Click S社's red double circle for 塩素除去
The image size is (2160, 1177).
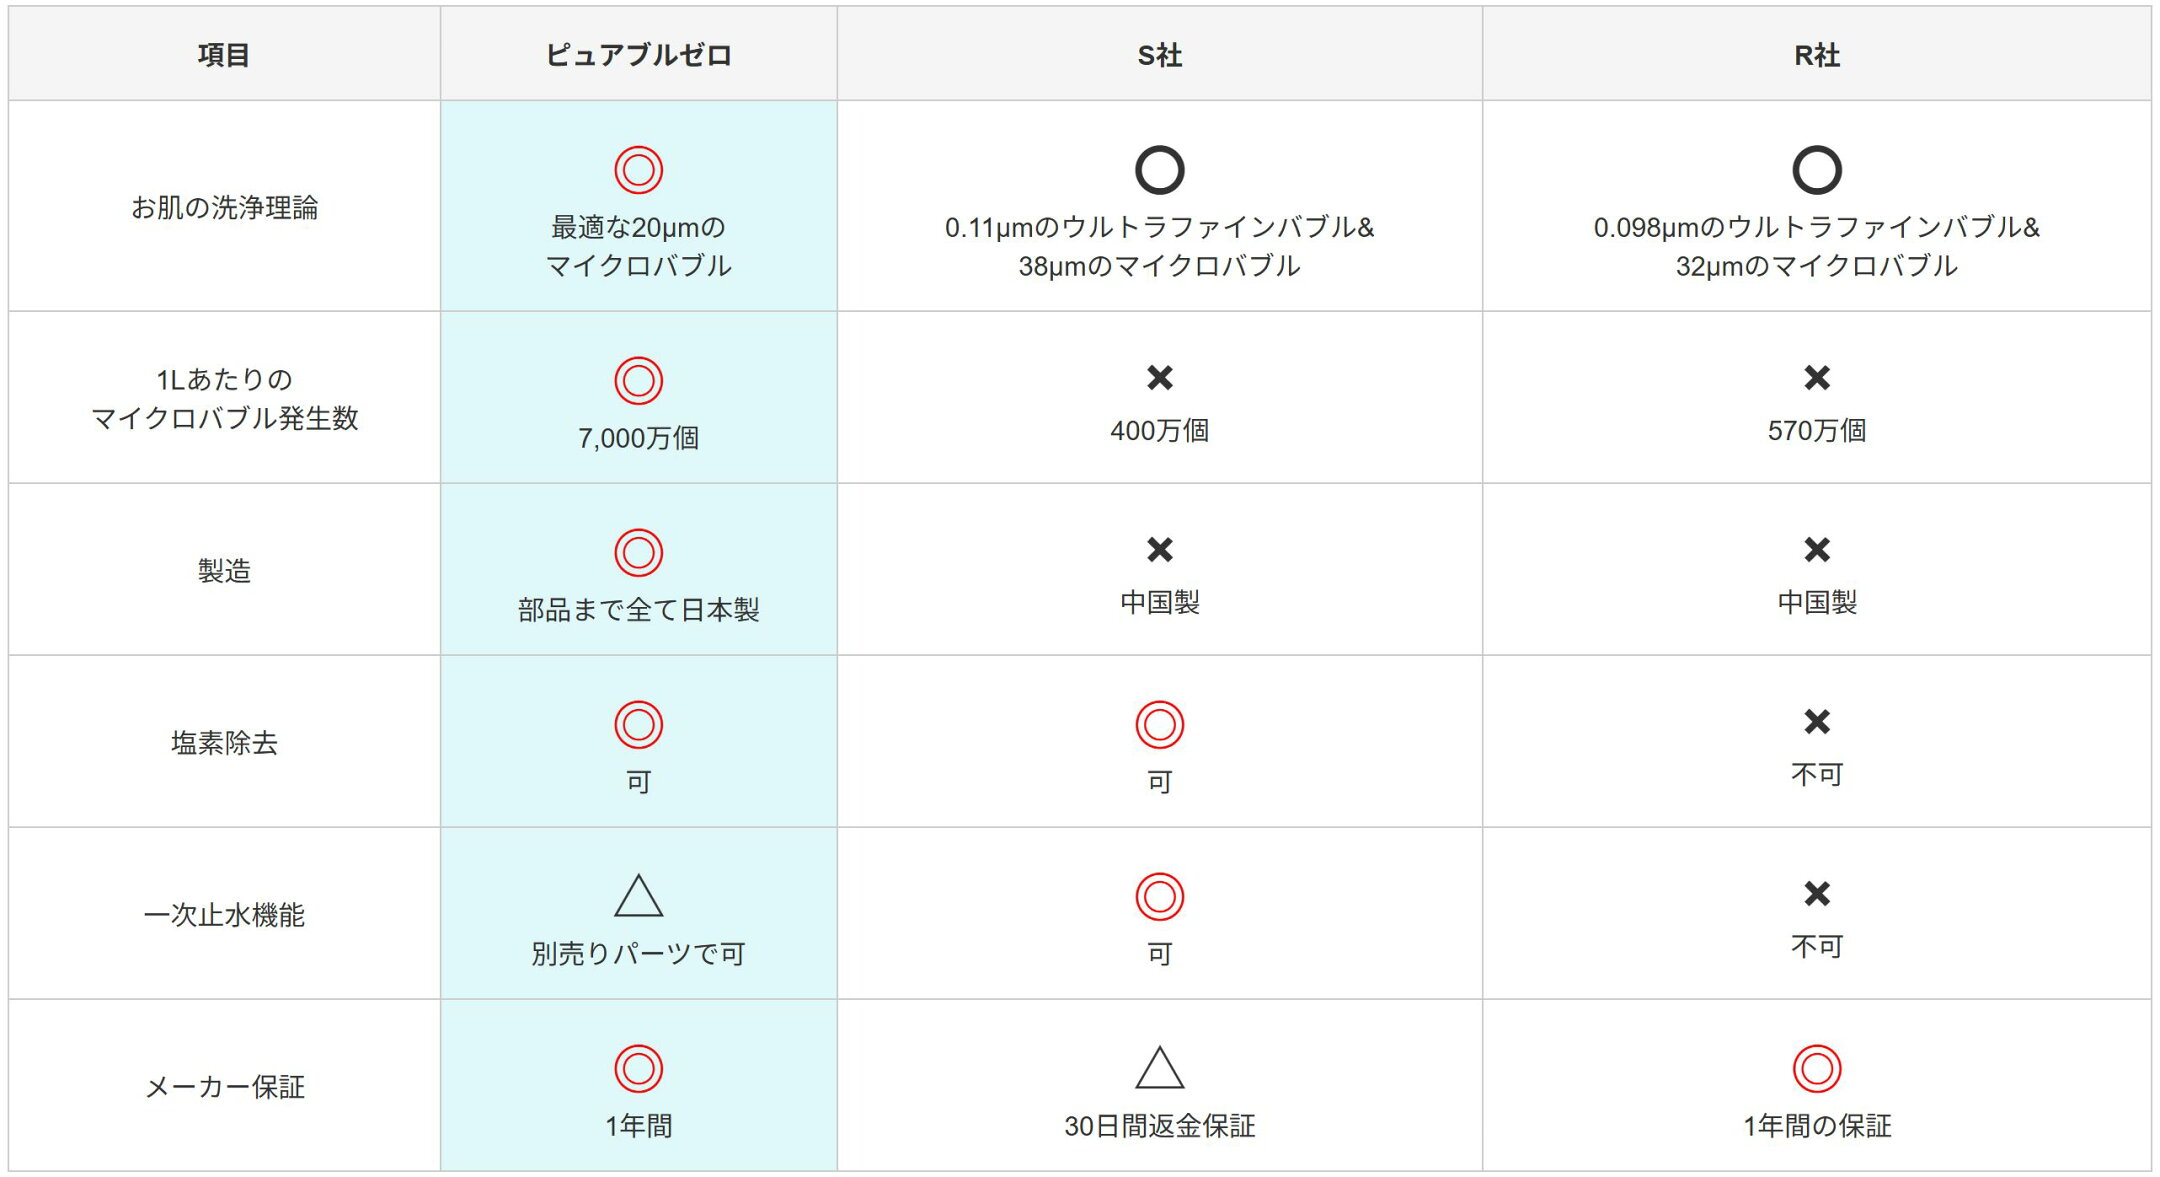pos(1159,724)
